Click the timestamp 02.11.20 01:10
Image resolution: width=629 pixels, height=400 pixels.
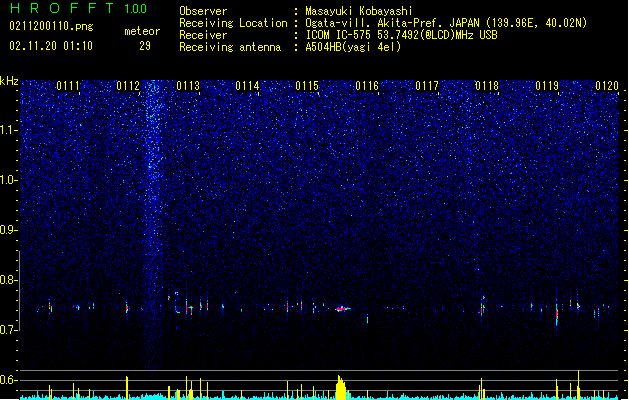point(51,46)
